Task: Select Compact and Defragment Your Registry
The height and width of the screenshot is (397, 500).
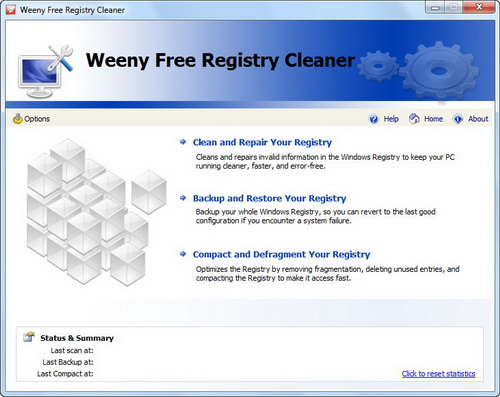Action: [281, 254]
